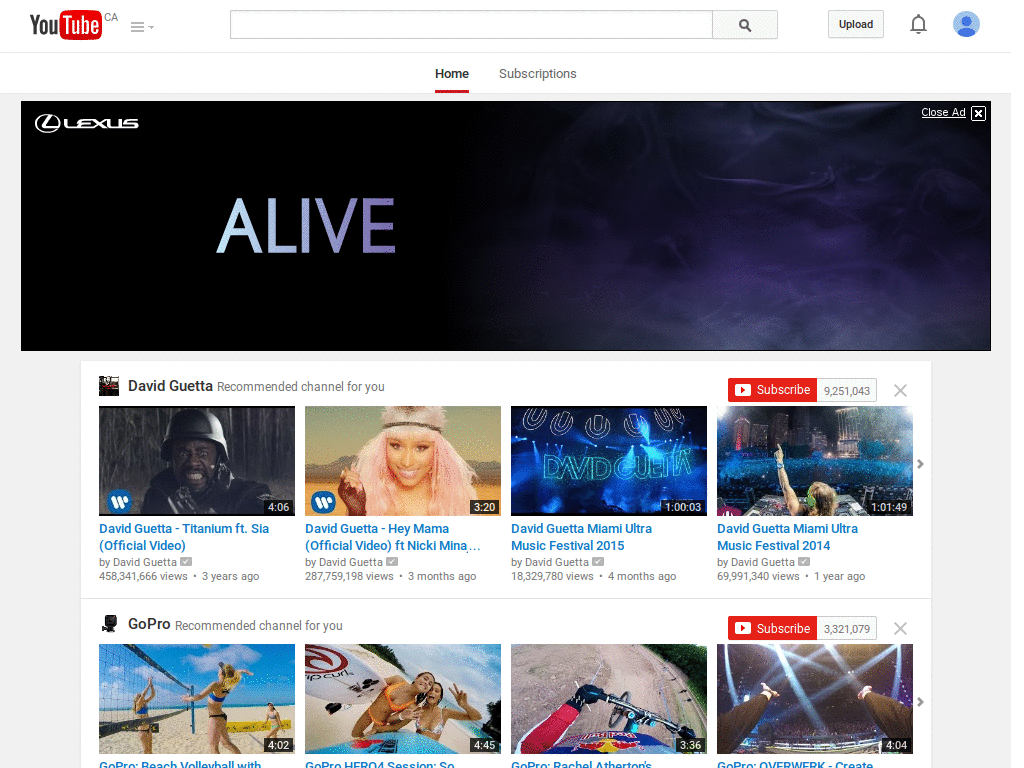The width and height of the screenshot is (1024, 768).
Task: Click the Upload button
Action: point(856,24)
